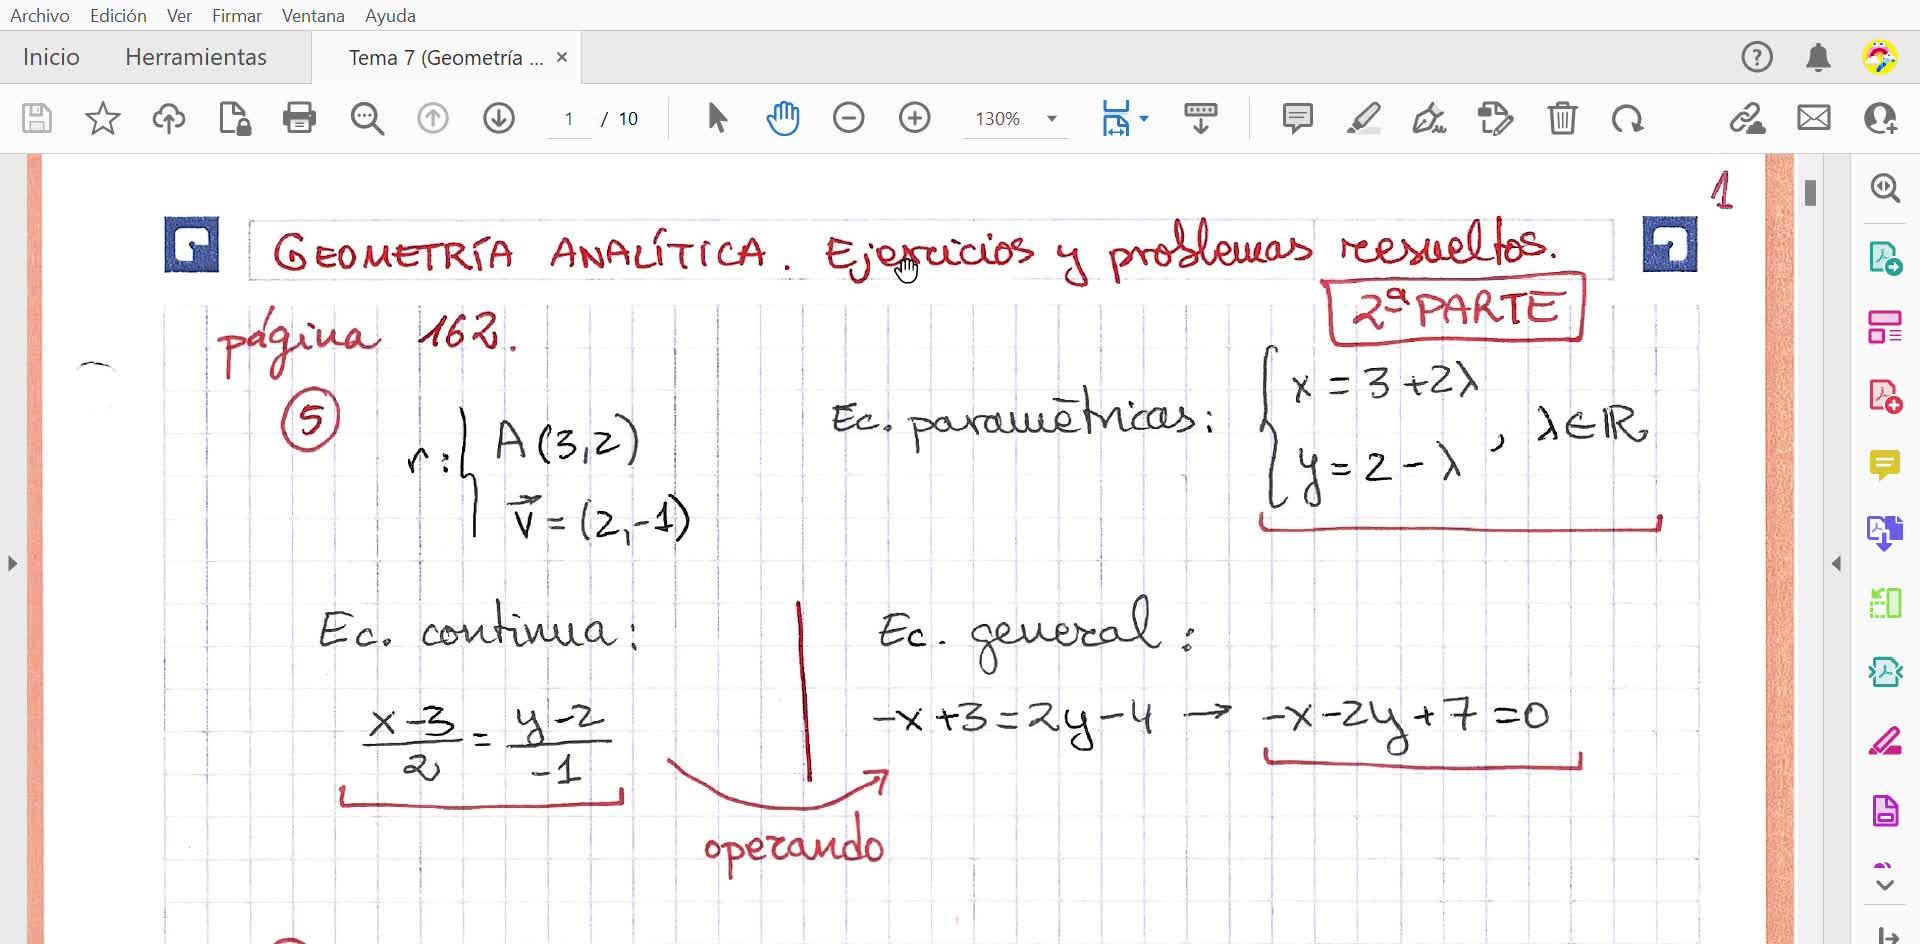The height and width of the screenshot is (944, 1920).
Task: Open the Fill and Sign tool in right pane
Action: [x=1885, y=742]
